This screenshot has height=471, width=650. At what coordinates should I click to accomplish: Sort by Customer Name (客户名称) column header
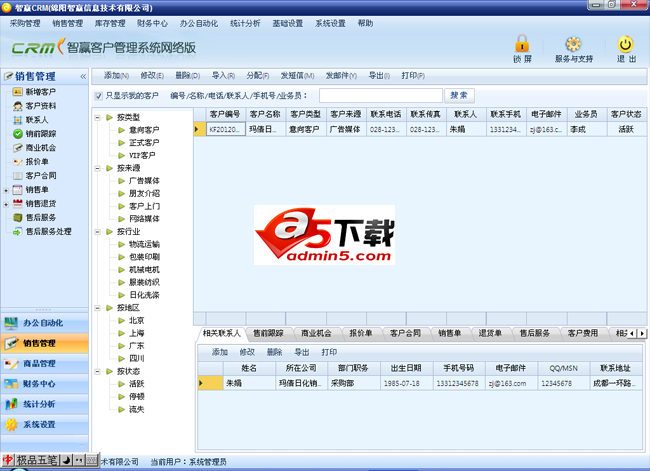click(265, 114)
